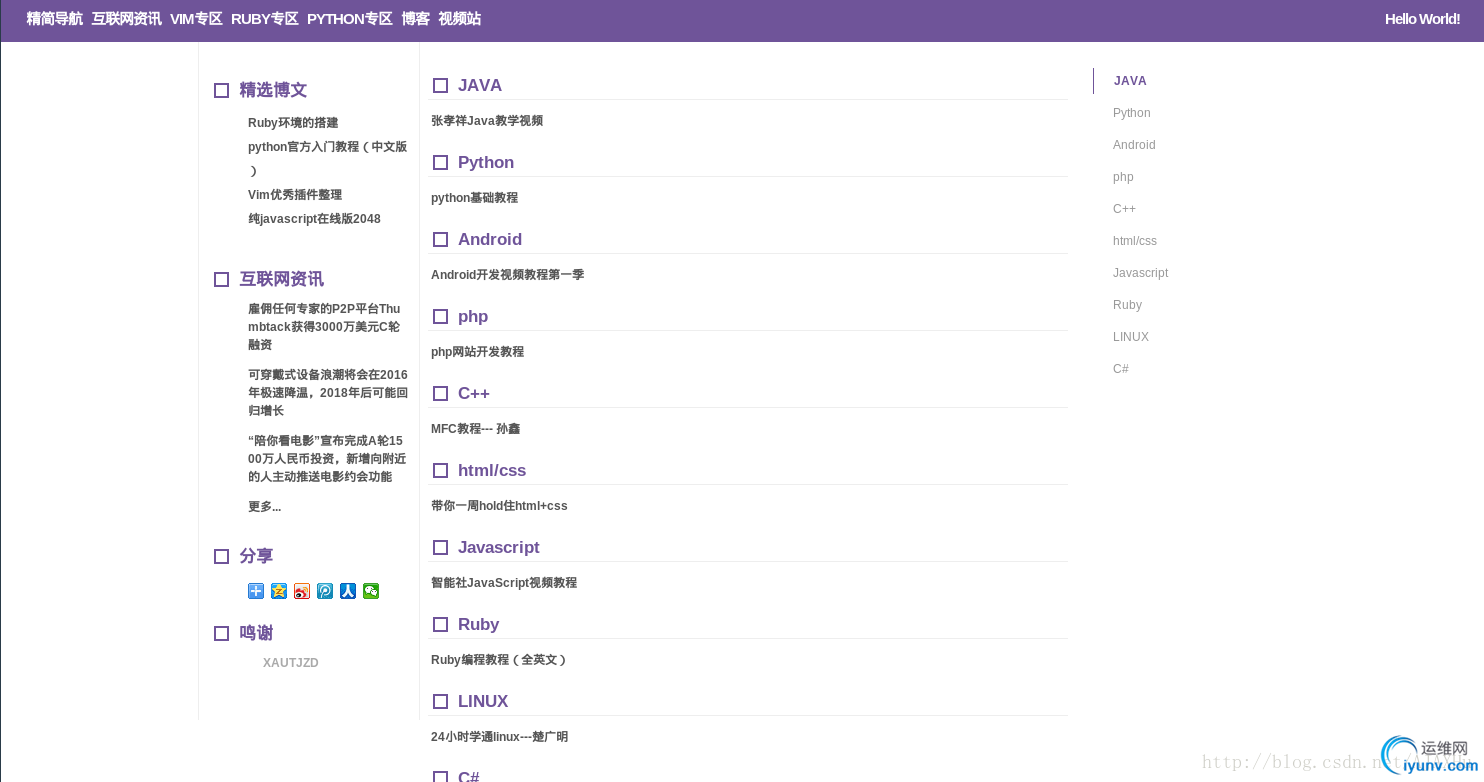The width and height of the screenshot is (1484, 782).
Task: Click the php section heading in main content
Action: (473, 317)
